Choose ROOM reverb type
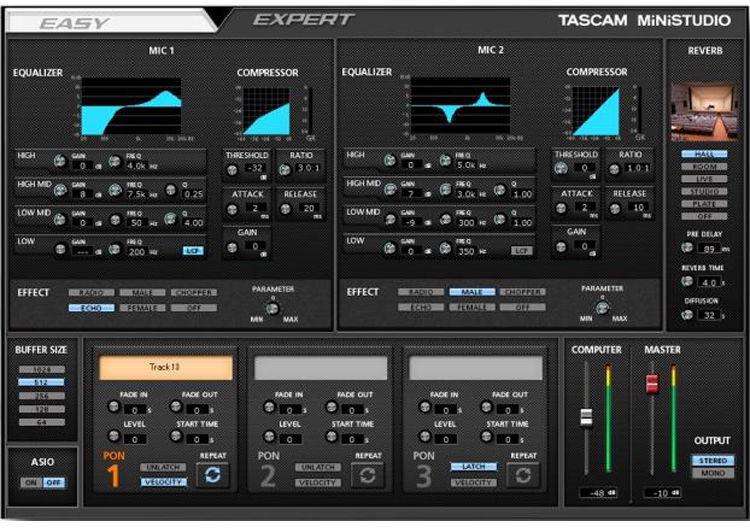This screenshot has height=528, width=750. pos(704,166)
